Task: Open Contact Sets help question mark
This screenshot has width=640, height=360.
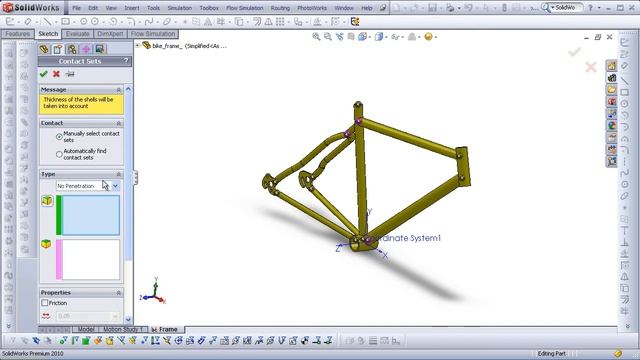Action: [126, 61]
